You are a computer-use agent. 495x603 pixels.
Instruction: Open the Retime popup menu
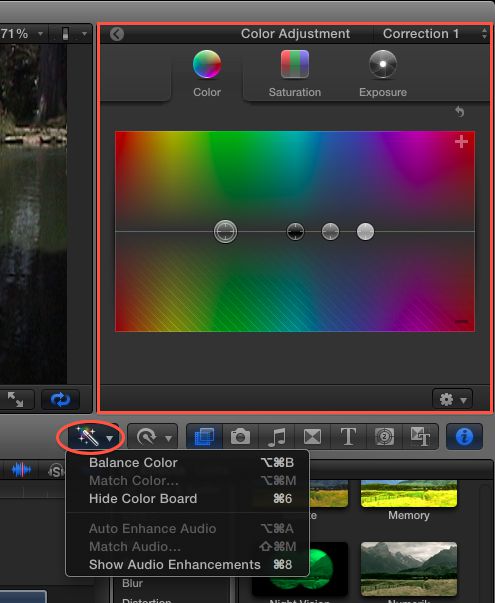coord(153,436)
